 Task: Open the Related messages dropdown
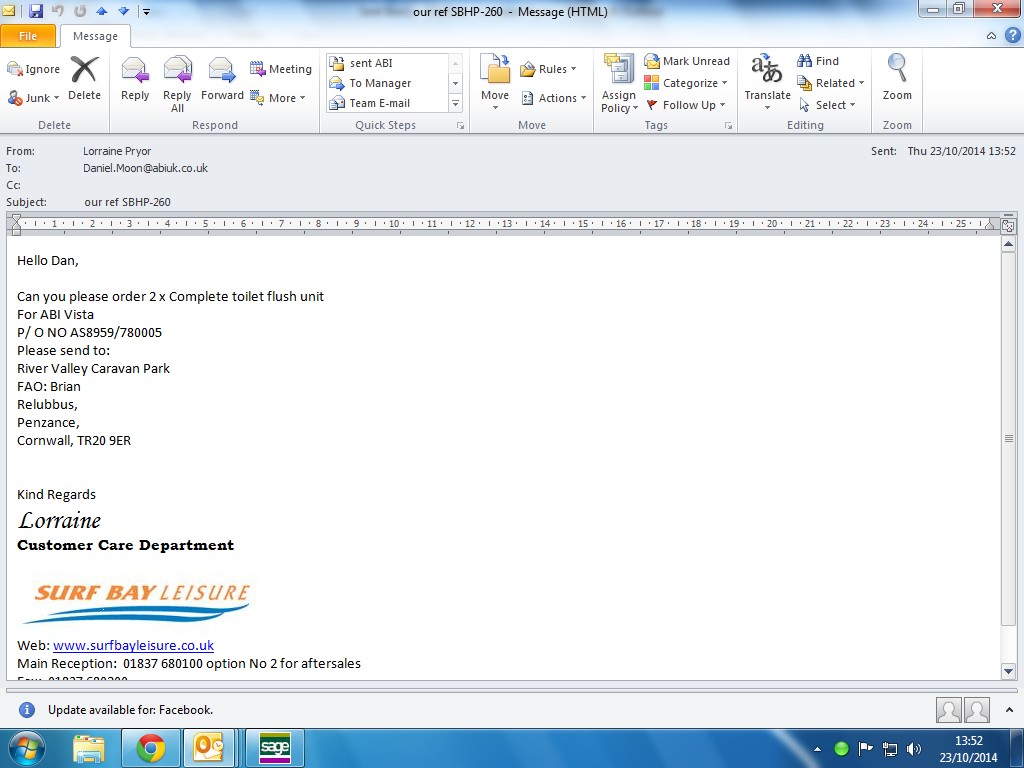pos(831,83)
